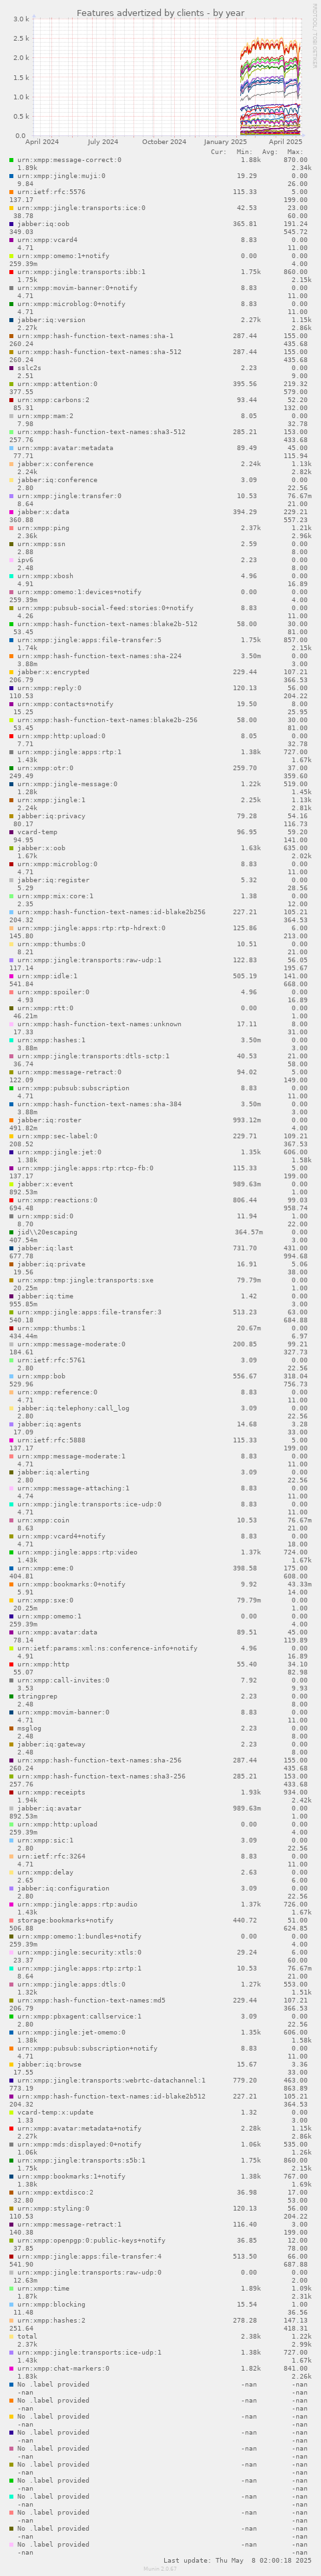Click the purple swatch next to urn:xmpp:vcard4
Viewport: 321px width, 2576px height.
coord(12,240)
